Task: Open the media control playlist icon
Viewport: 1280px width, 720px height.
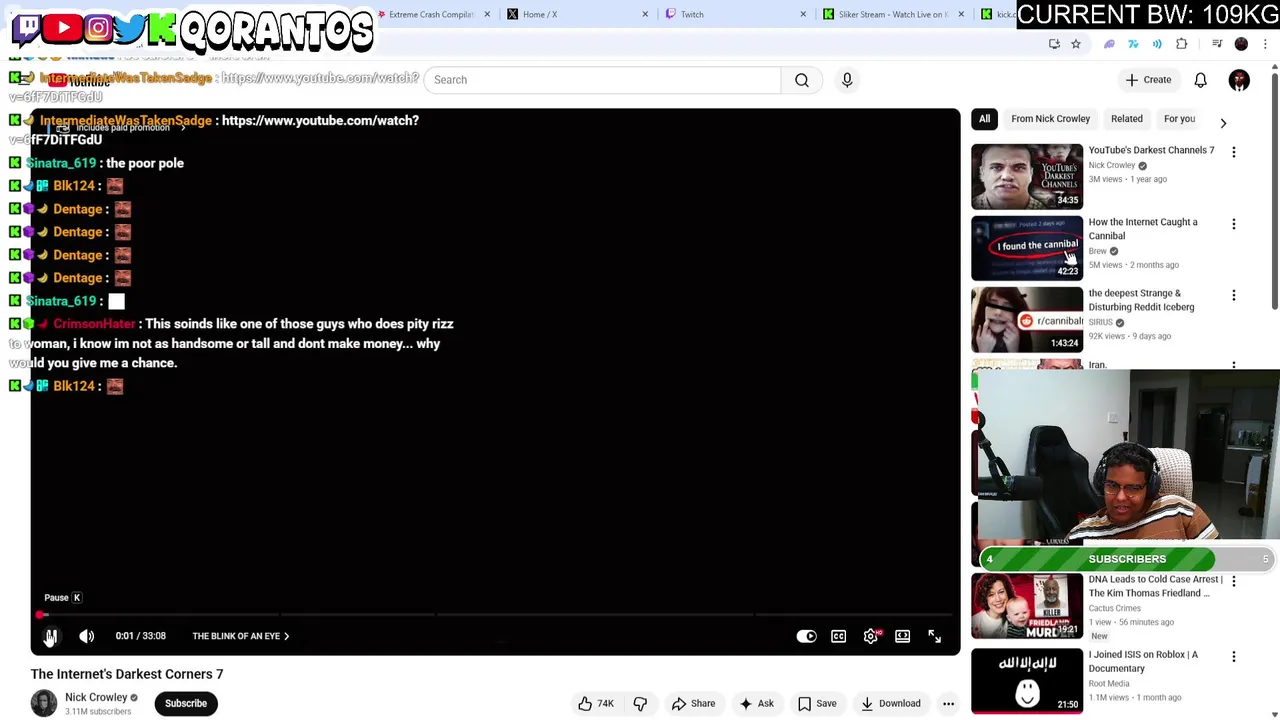Action: tap(1217, 44)
